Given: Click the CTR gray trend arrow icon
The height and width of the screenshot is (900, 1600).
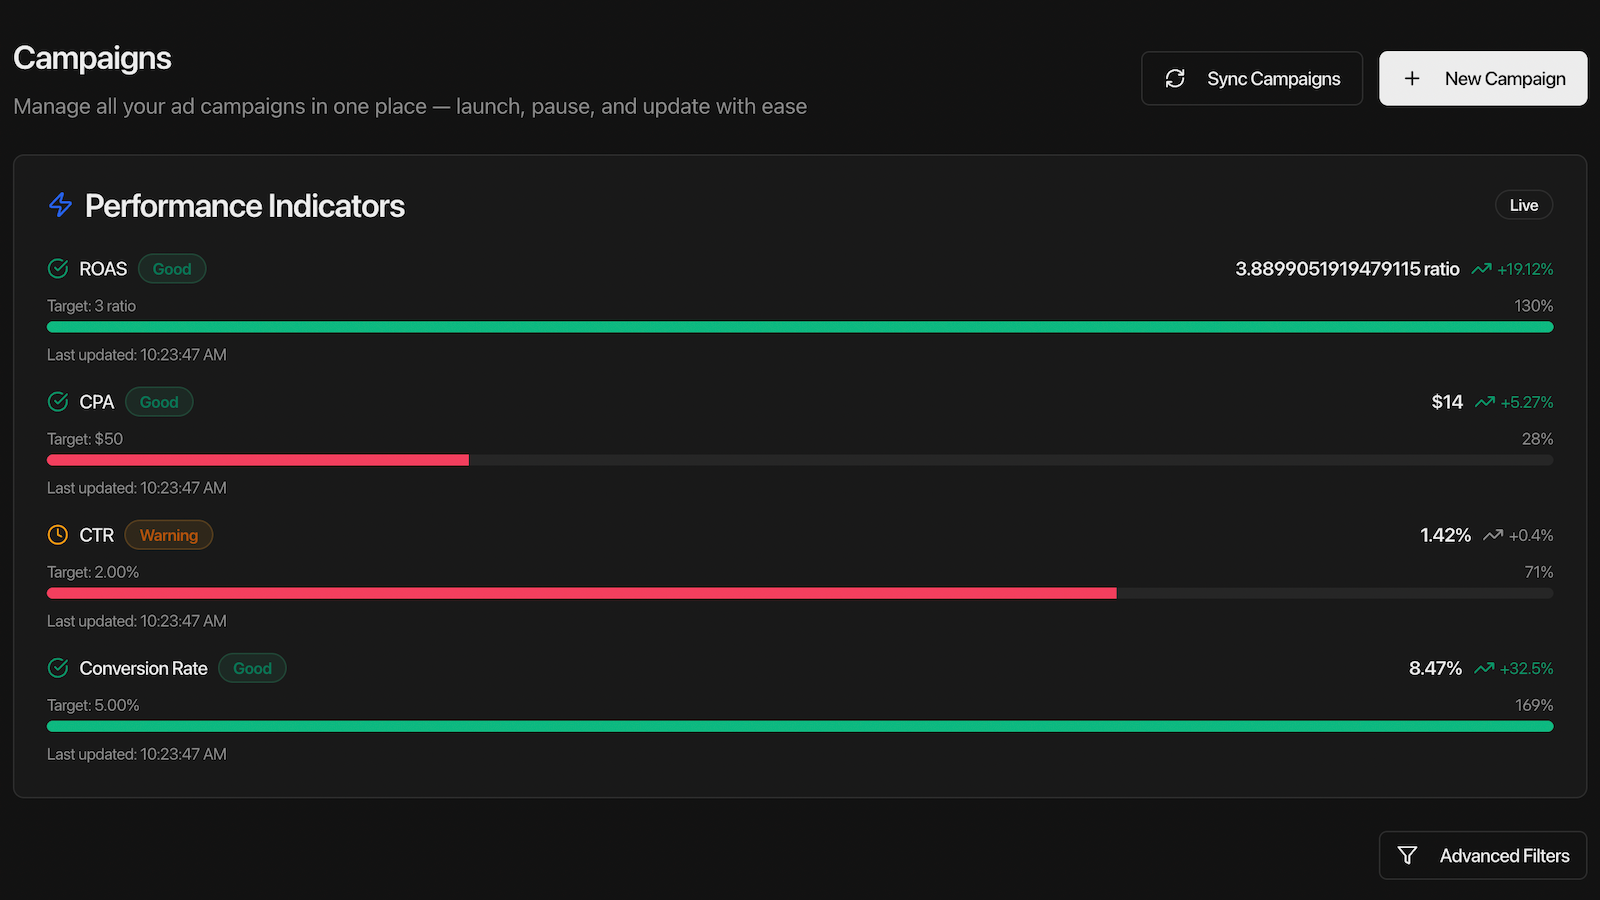Looking at the screenshot, I should click(x=1493, y=535).
